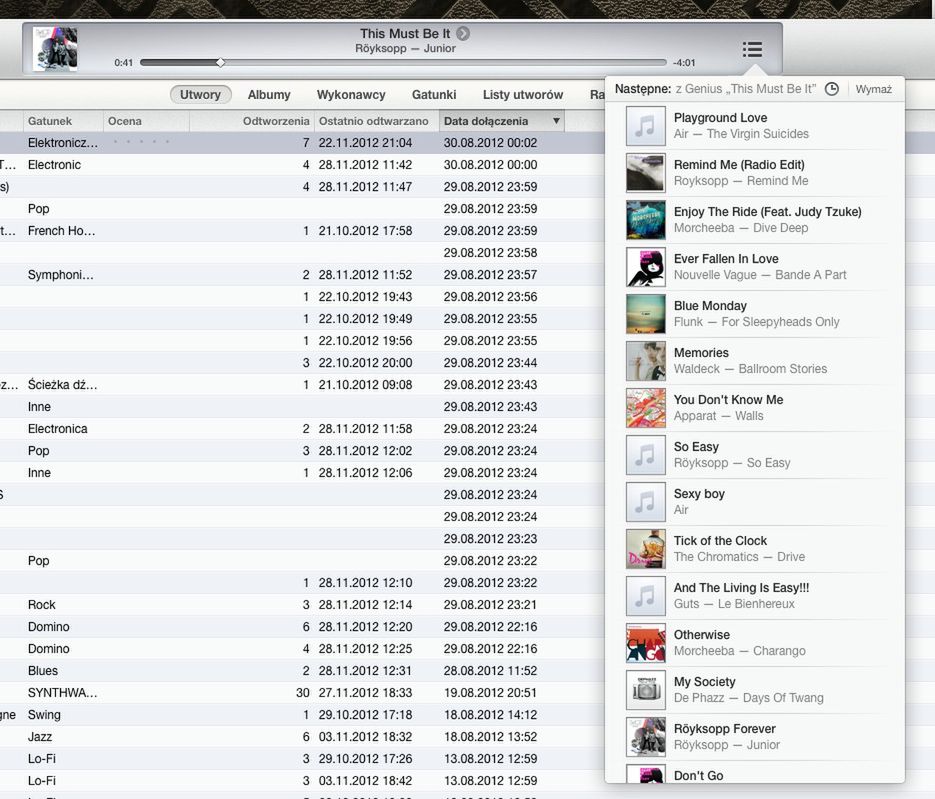Click date 19.08.2012 20:51
The height and width of the screenshot is (799, 935).
coord(490,693)
